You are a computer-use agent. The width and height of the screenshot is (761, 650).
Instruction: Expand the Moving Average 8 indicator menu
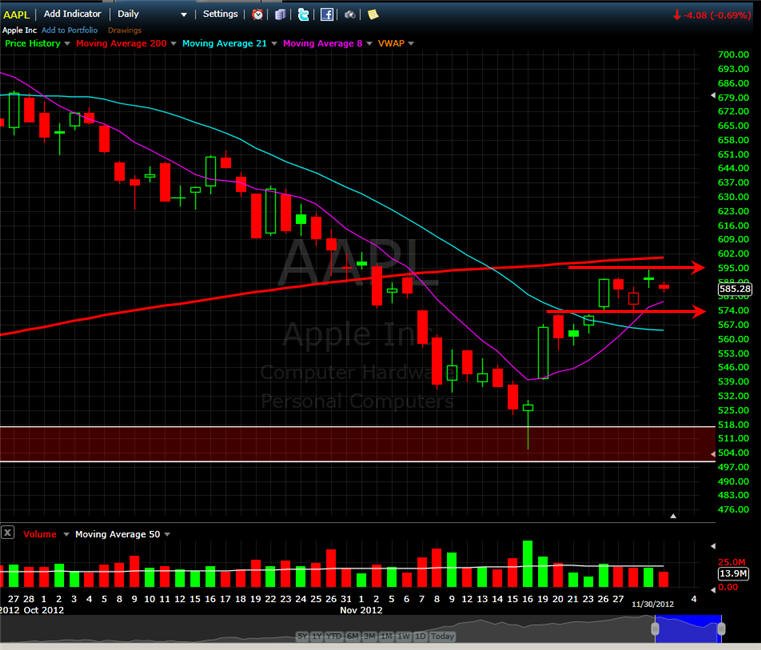click(369, 44)
